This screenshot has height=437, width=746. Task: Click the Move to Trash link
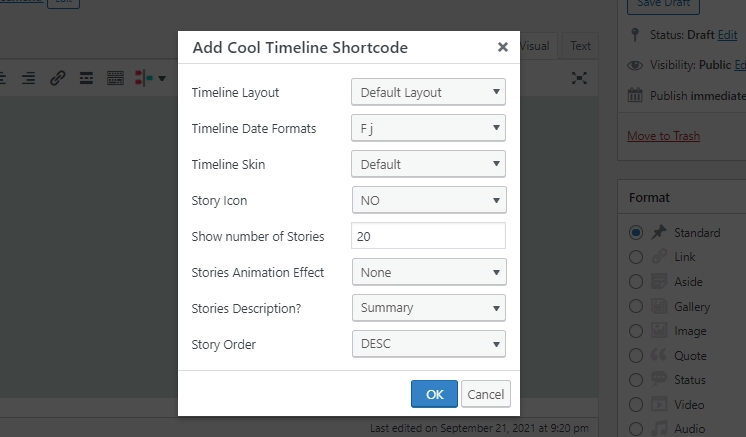[x=663, y=136]
